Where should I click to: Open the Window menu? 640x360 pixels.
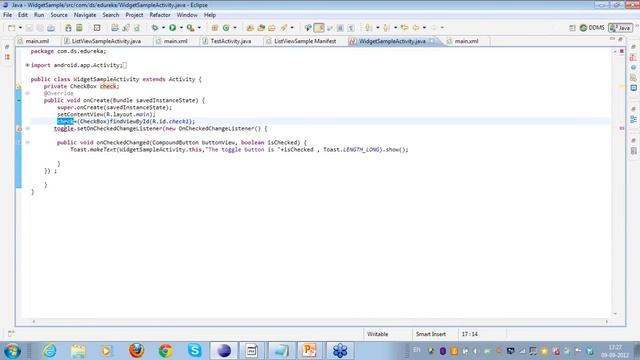click(x=187, y=15)
